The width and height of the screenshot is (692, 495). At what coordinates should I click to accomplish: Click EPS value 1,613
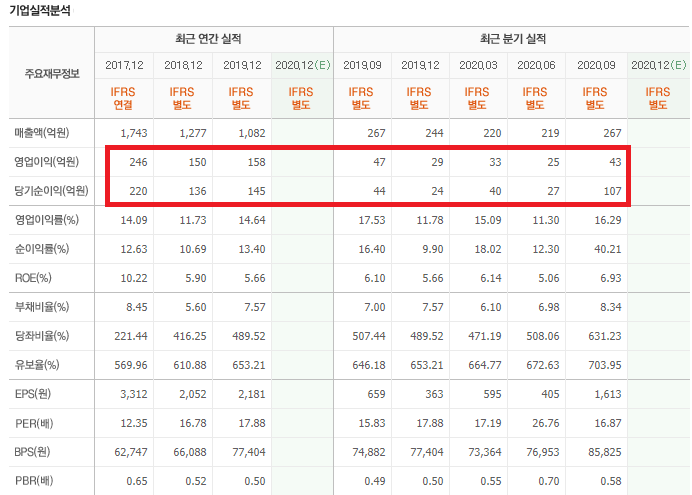[x=608, y=394]
